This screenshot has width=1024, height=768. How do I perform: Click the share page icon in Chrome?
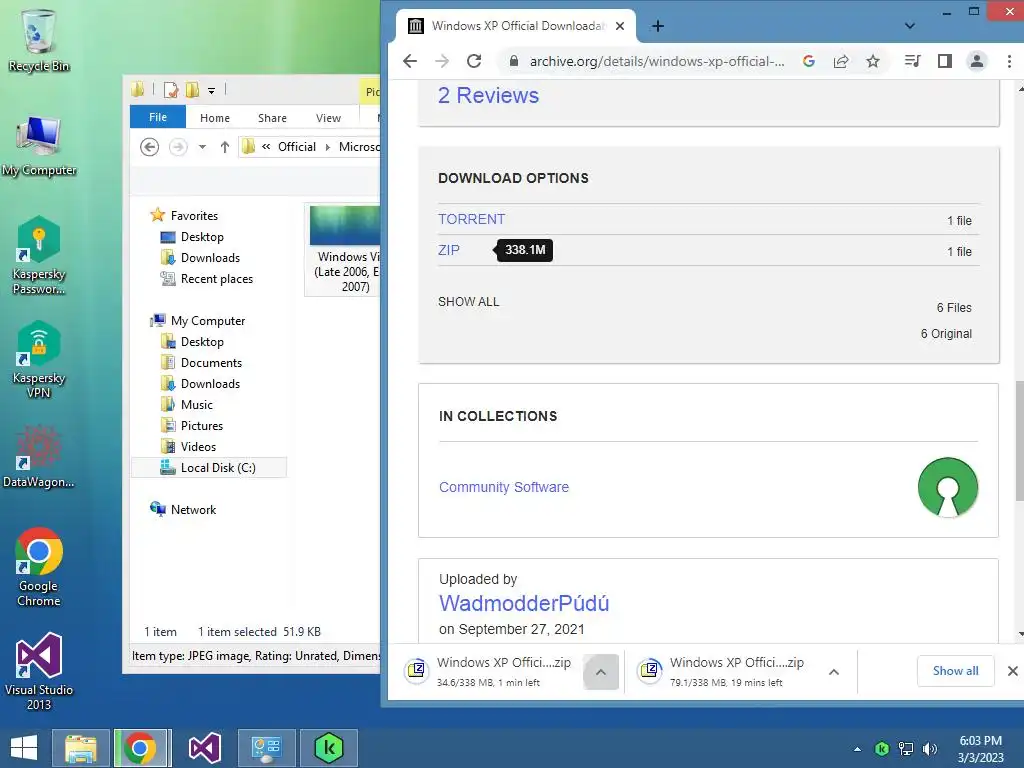841,61
